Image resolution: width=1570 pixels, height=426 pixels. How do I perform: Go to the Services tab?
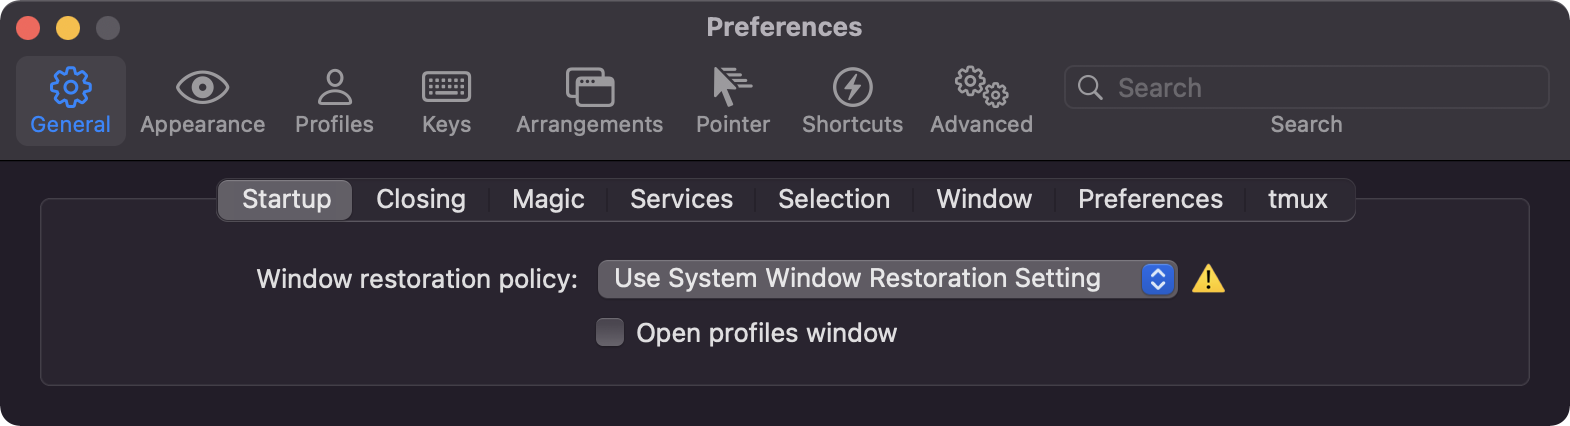(681, 199)
